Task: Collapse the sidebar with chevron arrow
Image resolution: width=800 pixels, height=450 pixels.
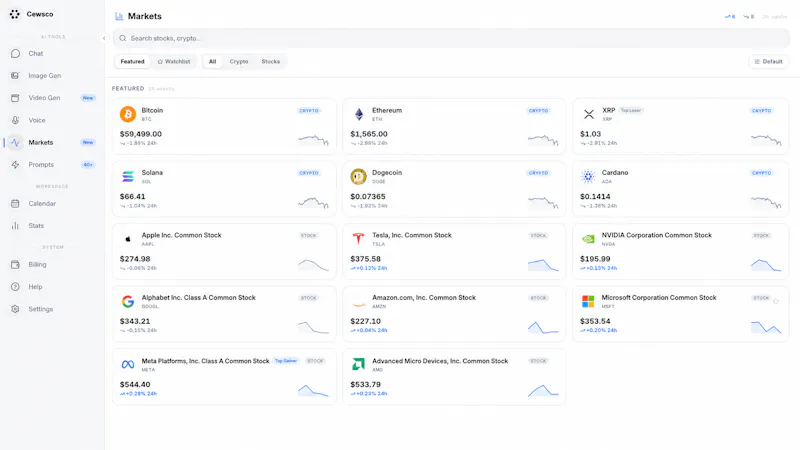Action: coord(104,38)
